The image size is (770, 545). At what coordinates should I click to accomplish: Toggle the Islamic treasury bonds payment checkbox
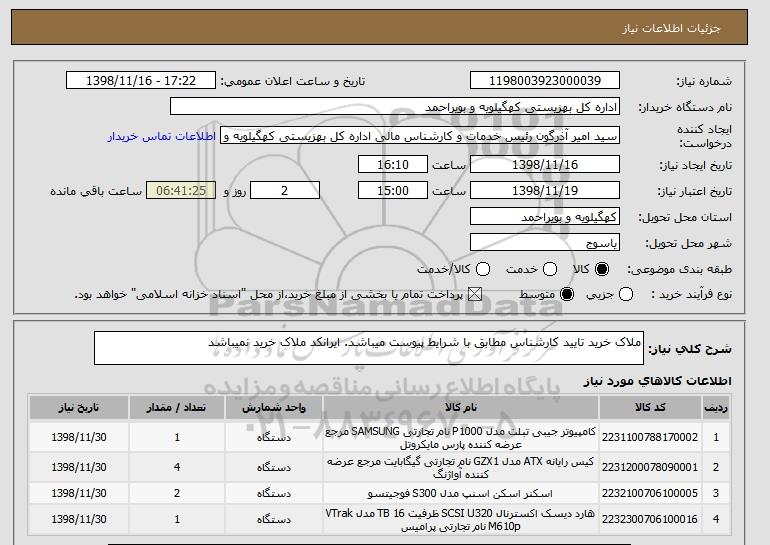click(474, 295)
